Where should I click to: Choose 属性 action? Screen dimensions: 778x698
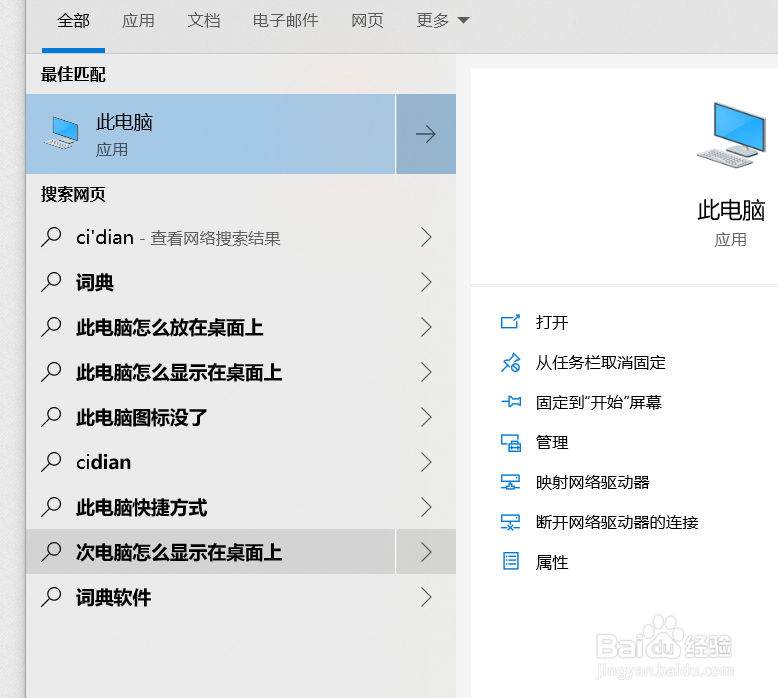point(552,563)
